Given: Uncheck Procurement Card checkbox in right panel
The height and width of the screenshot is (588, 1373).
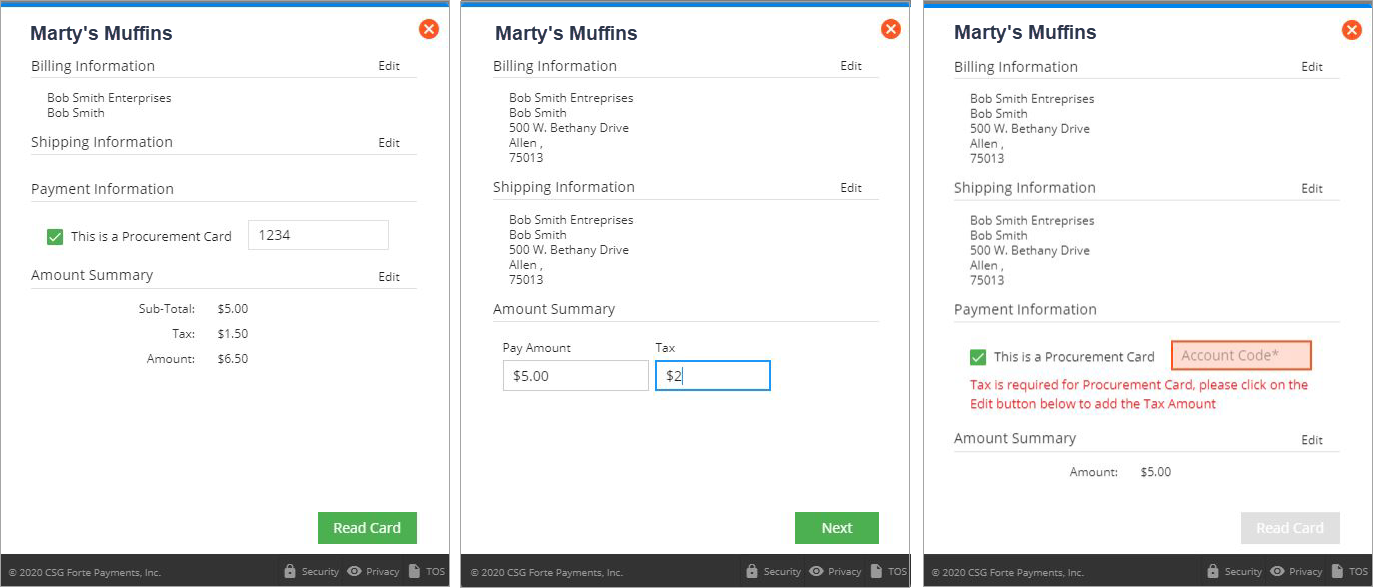Looking at the screenshot, I should coord(978,357).
